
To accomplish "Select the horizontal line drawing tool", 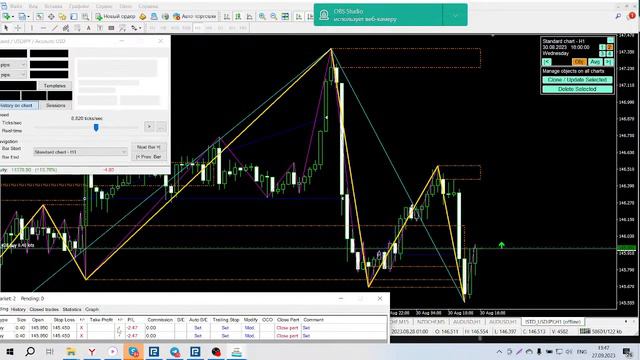I will click(x=43, y=28).
